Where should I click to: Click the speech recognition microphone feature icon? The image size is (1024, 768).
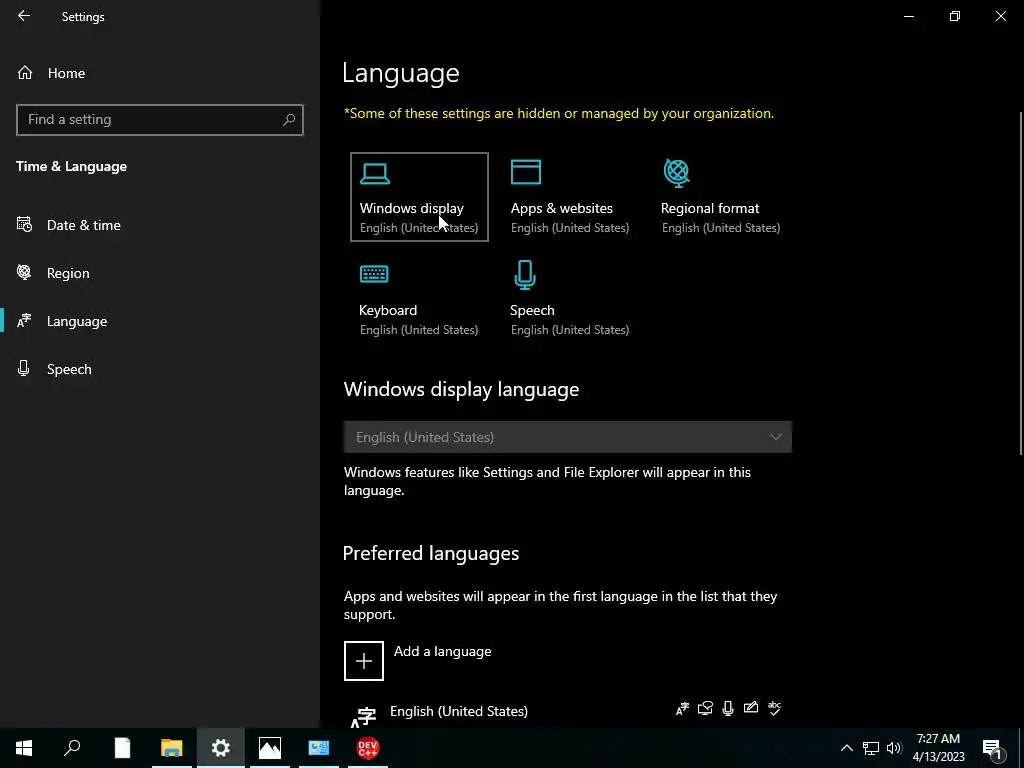point(728,709)
